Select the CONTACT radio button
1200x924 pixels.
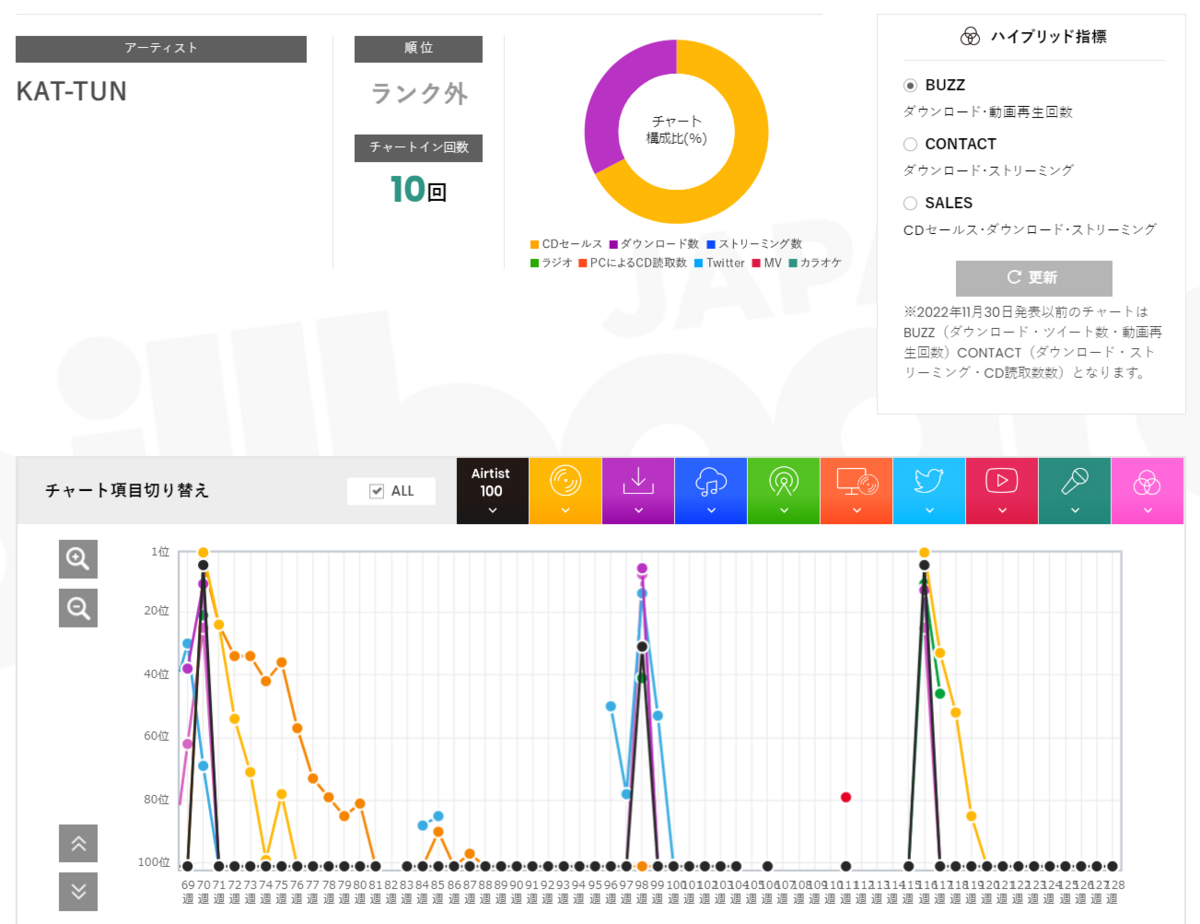(910, 144)
